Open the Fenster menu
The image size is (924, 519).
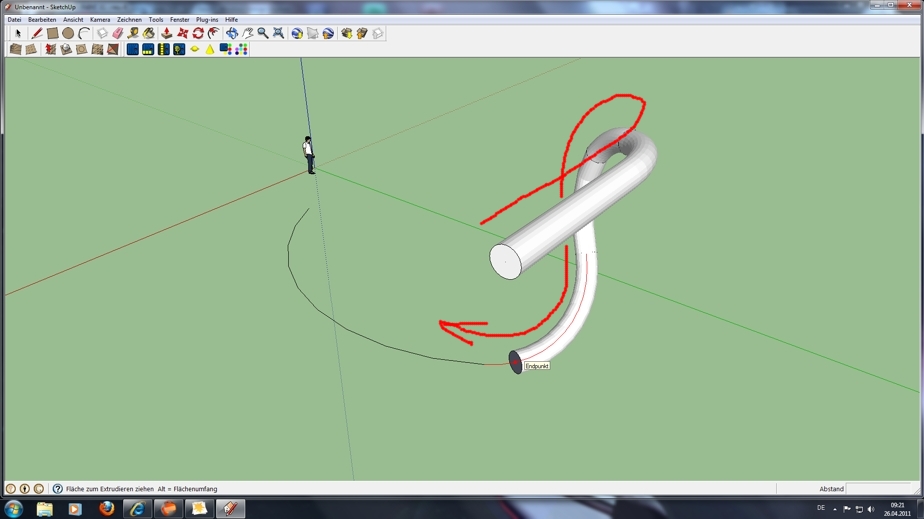179,19
